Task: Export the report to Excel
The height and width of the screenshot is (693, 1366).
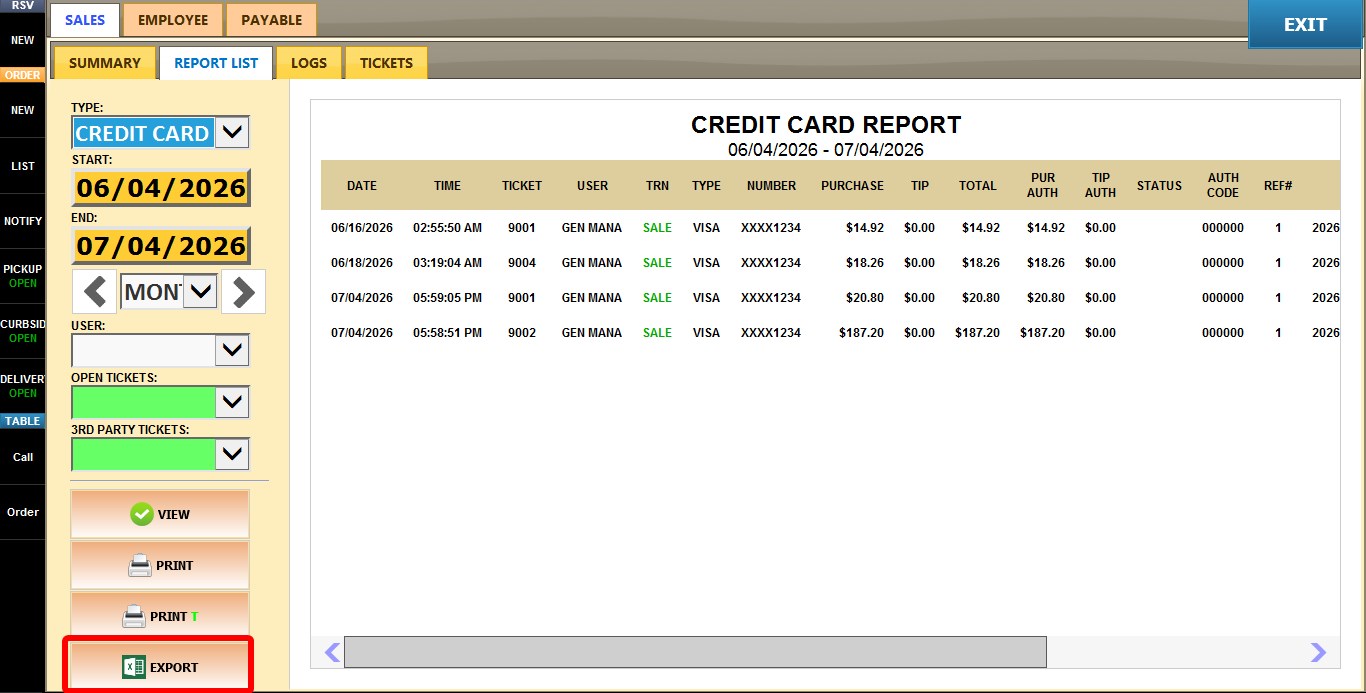Action: (160, 667)
